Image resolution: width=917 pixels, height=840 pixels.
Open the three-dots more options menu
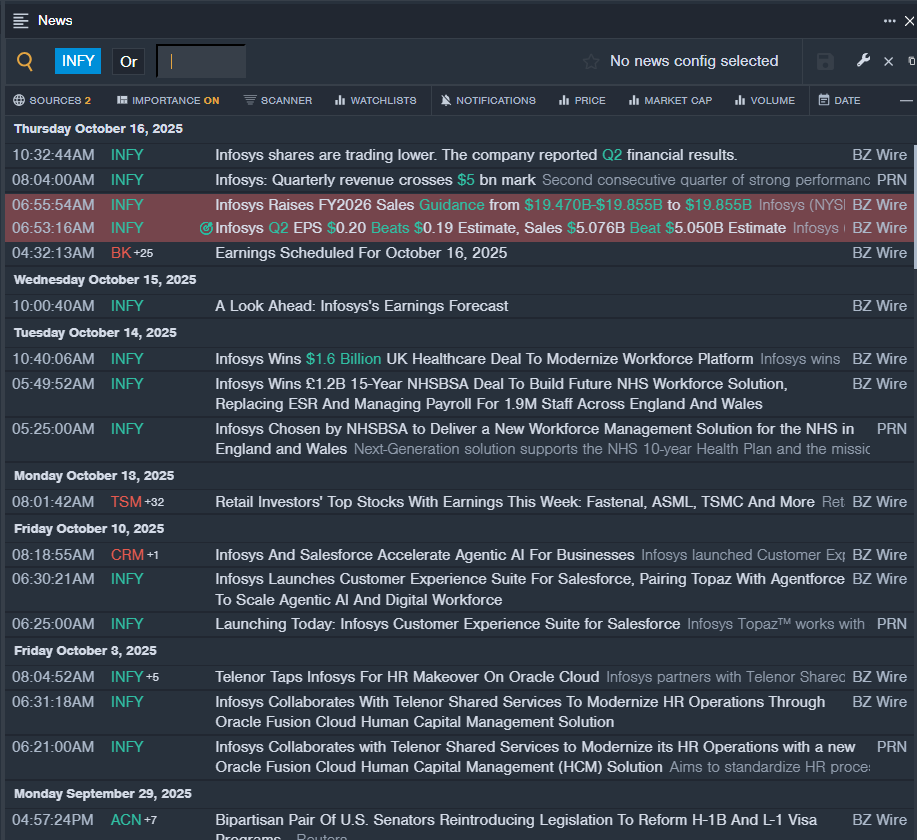pyautogui.click(x=890, y=20)
